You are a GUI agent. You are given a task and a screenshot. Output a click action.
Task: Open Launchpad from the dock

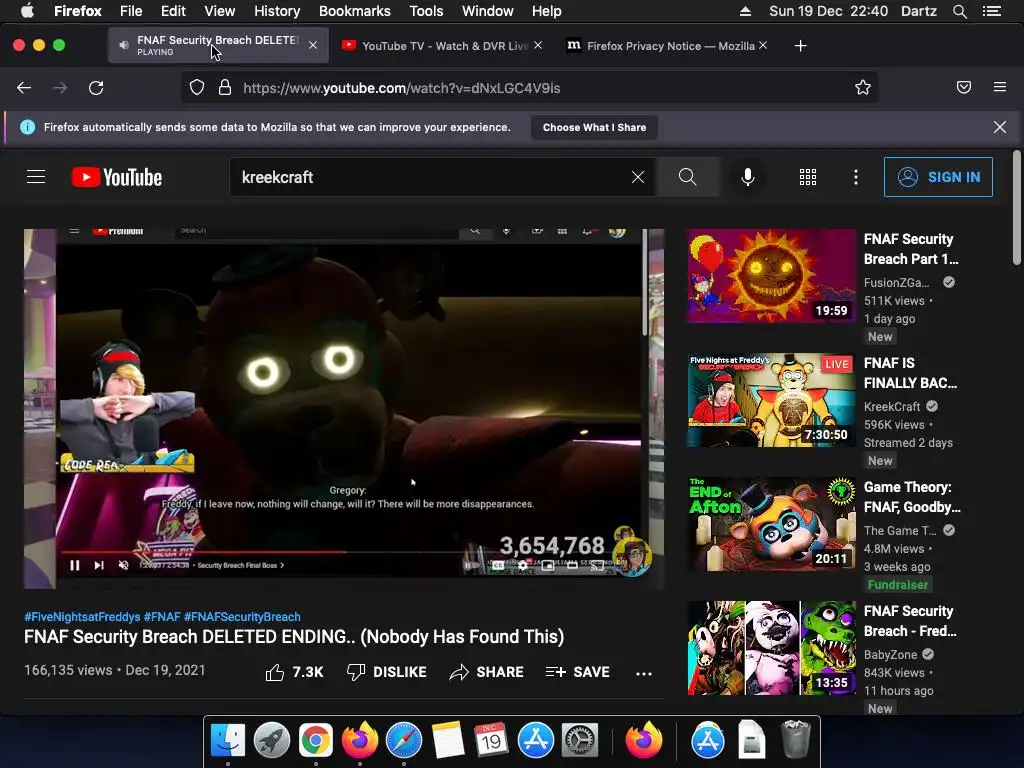pyautogui.click(x=272, y=741)
